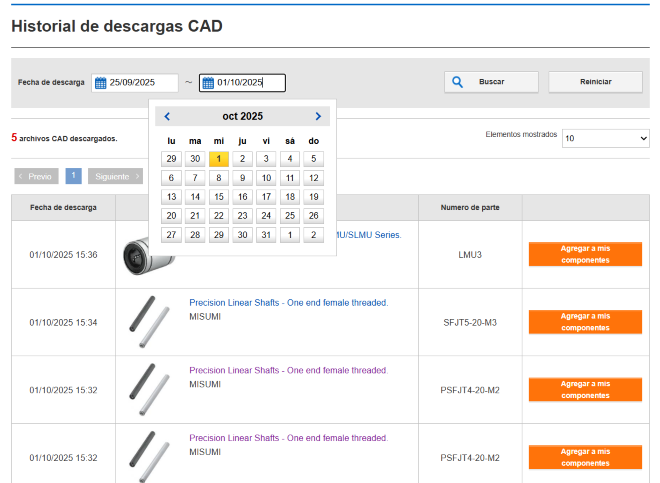Screen dimensions: 660x483
Task: Choose day 31 in the calendar grid
Action: pos(266,235)
